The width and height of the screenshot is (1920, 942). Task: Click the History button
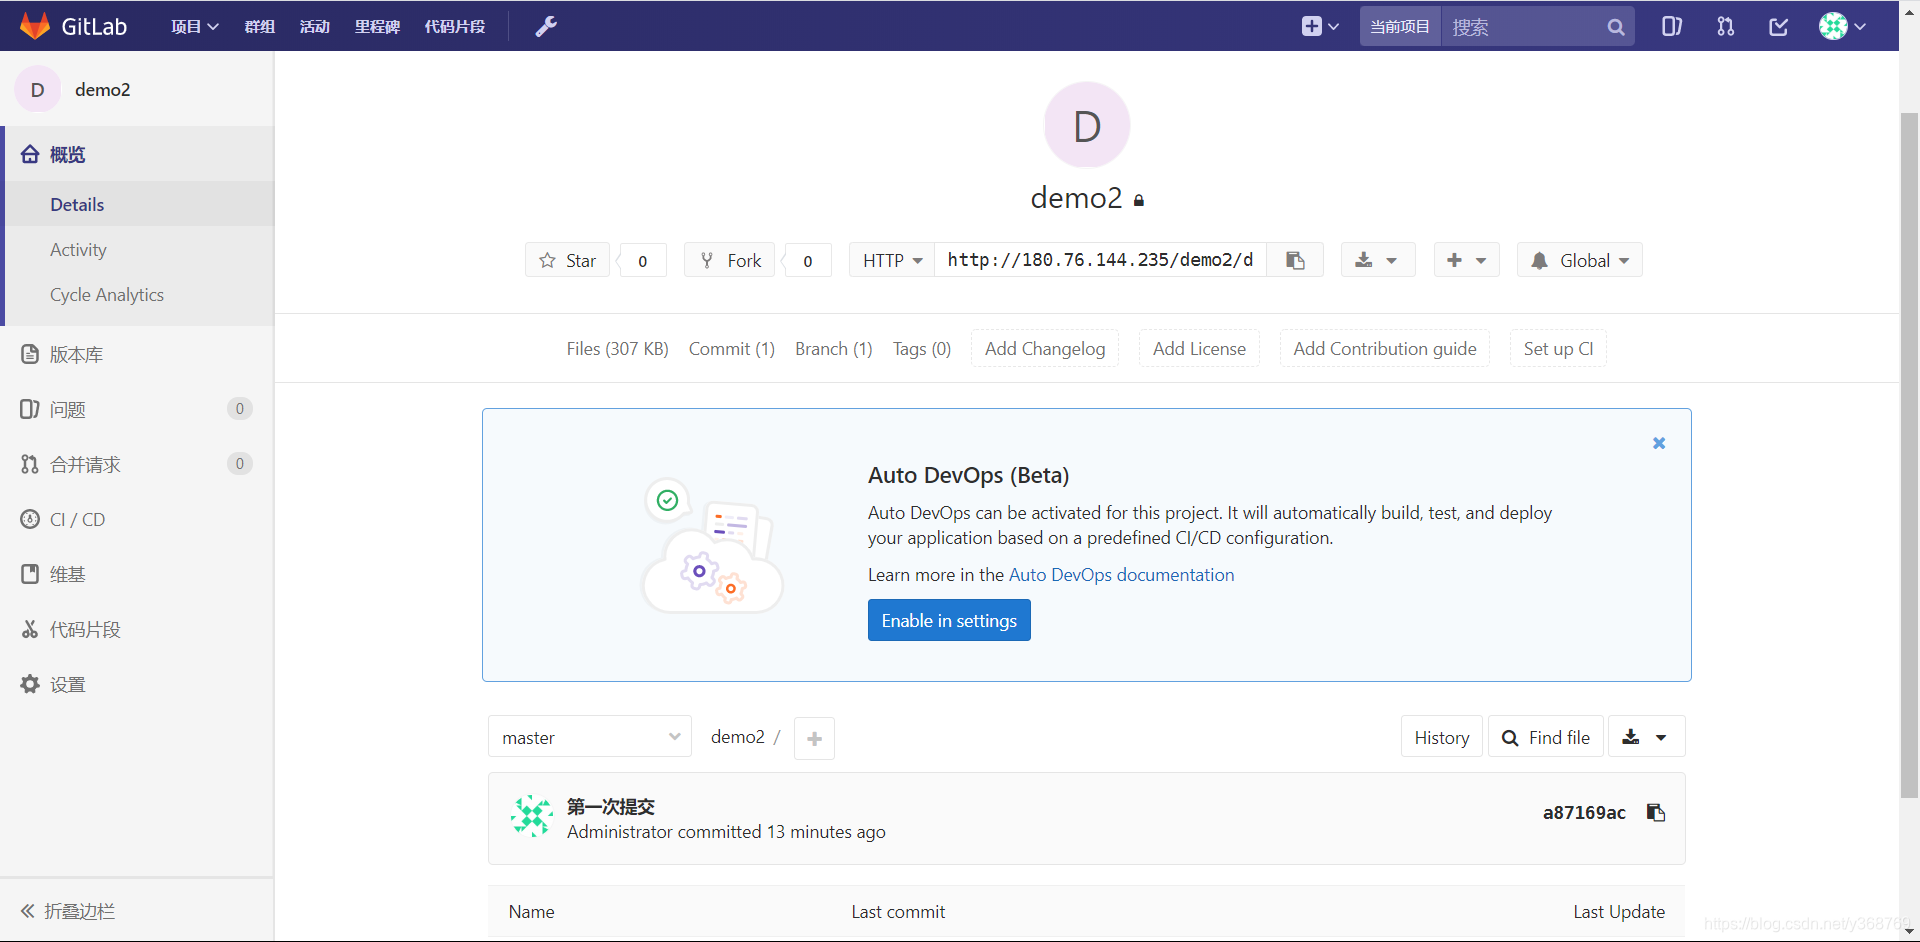click(x=1441, y=737)
